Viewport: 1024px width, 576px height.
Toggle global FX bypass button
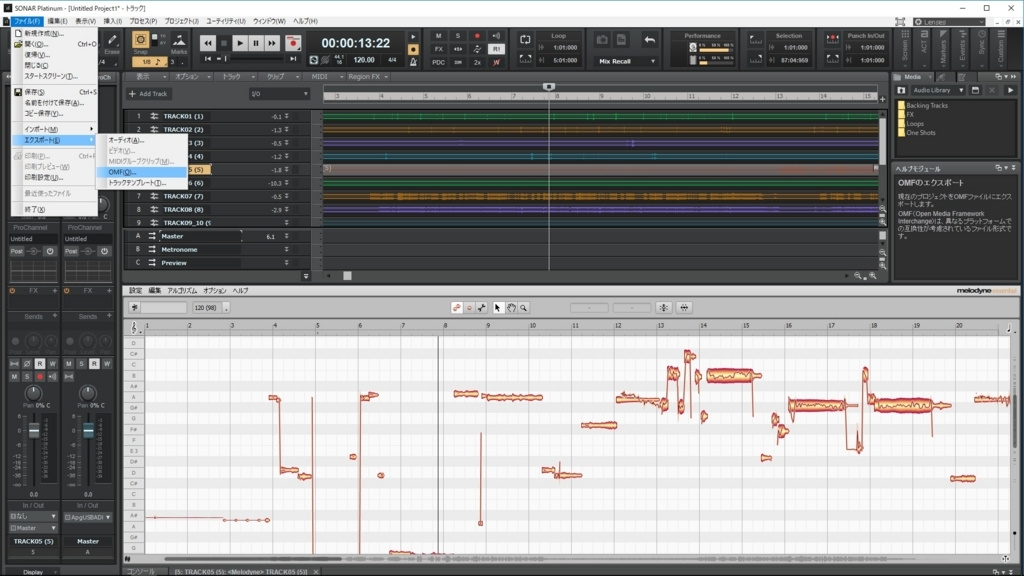(x=438, y=49)
